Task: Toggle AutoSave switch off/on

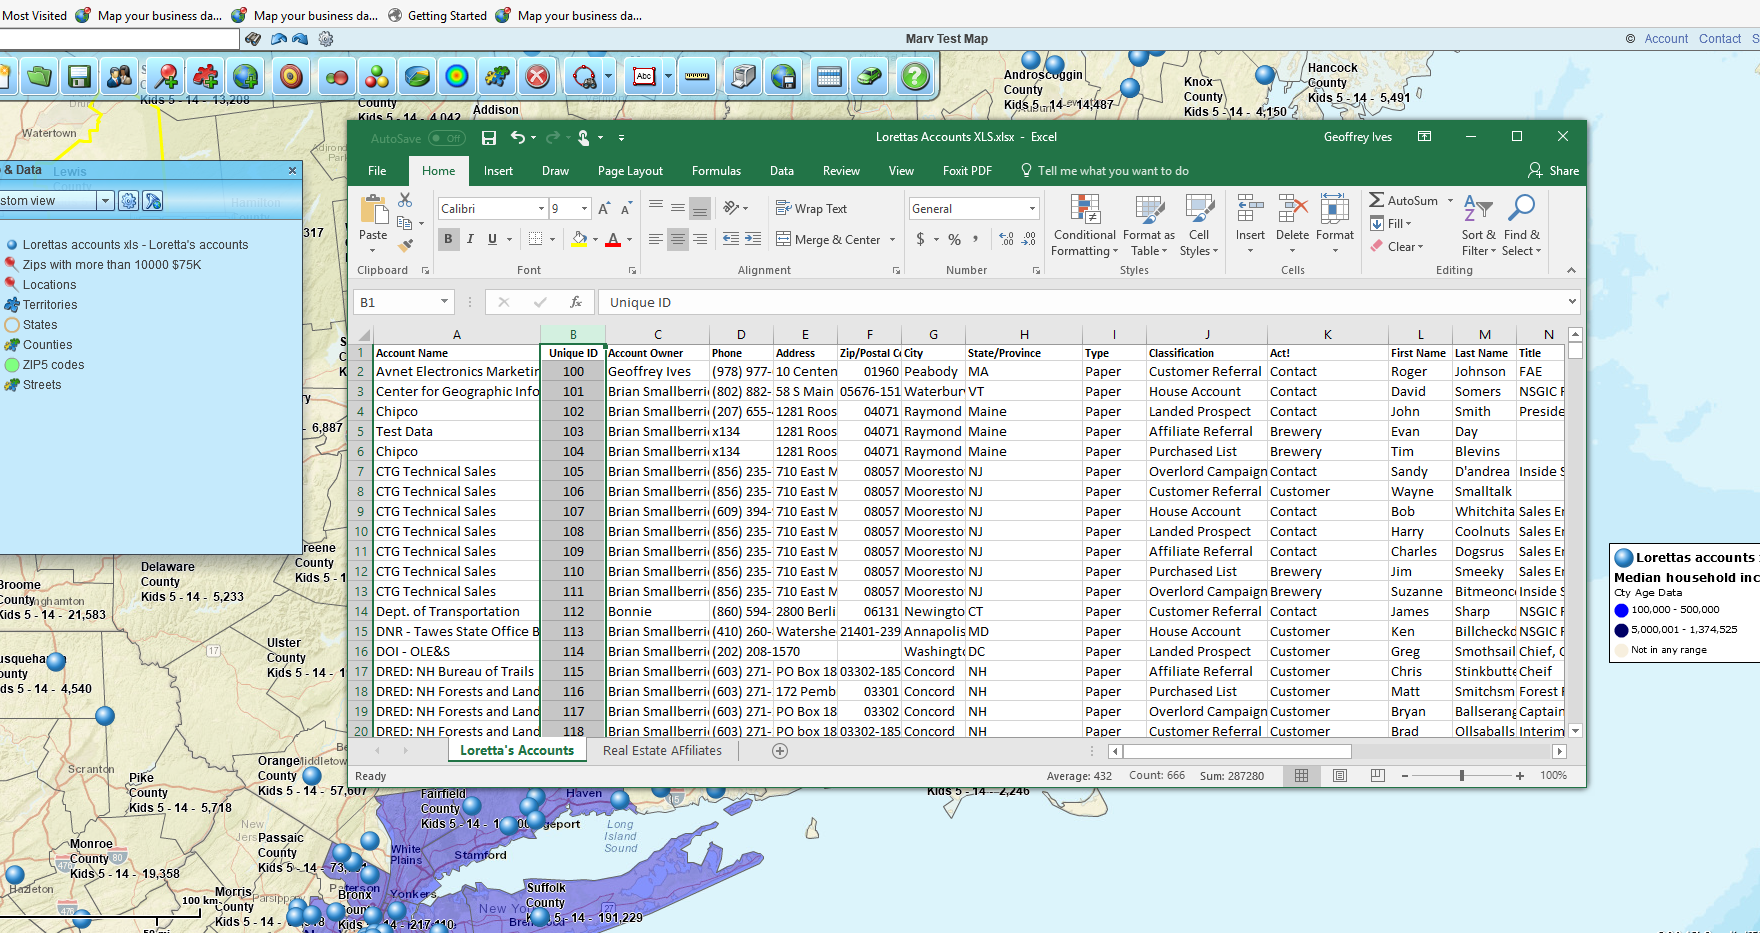Action: click(x=446, y=138)
